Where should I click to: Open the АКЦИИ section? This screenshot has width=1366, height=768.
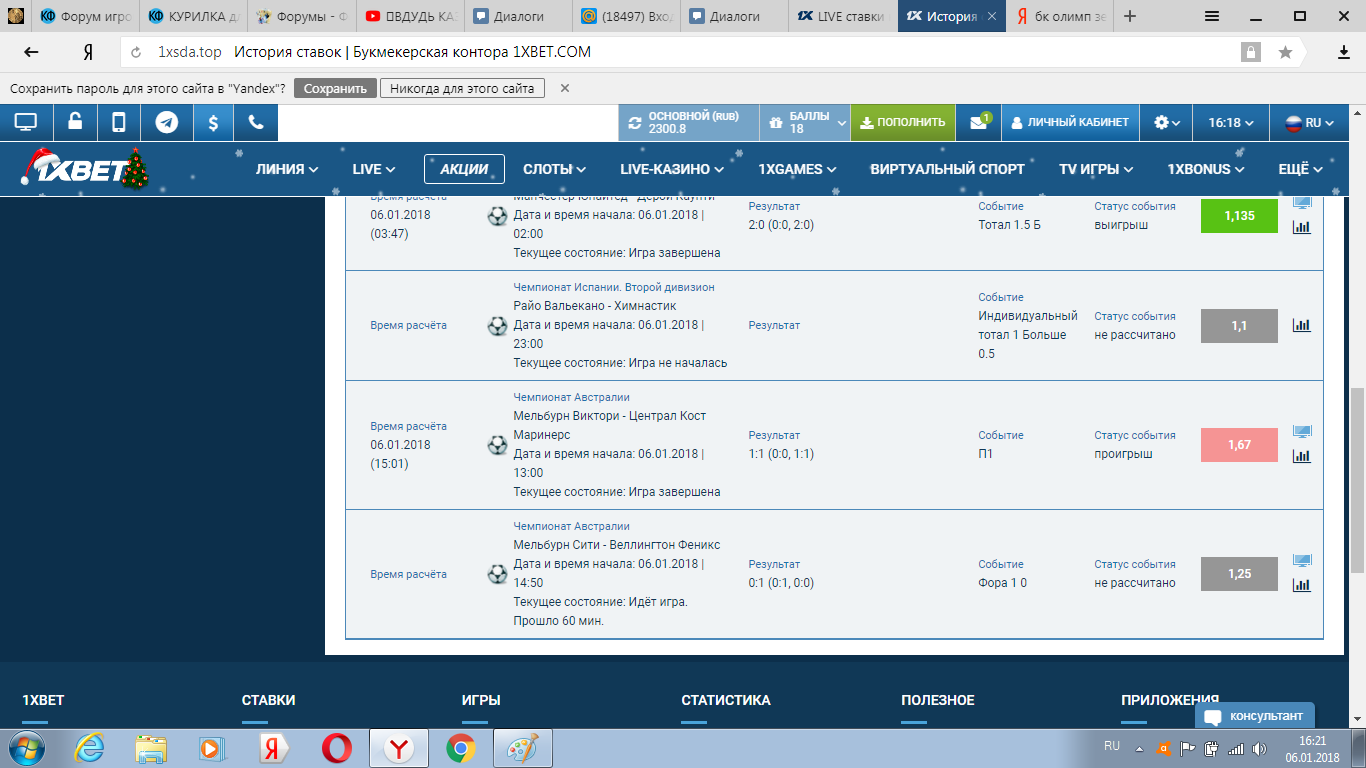pos(464,169)
